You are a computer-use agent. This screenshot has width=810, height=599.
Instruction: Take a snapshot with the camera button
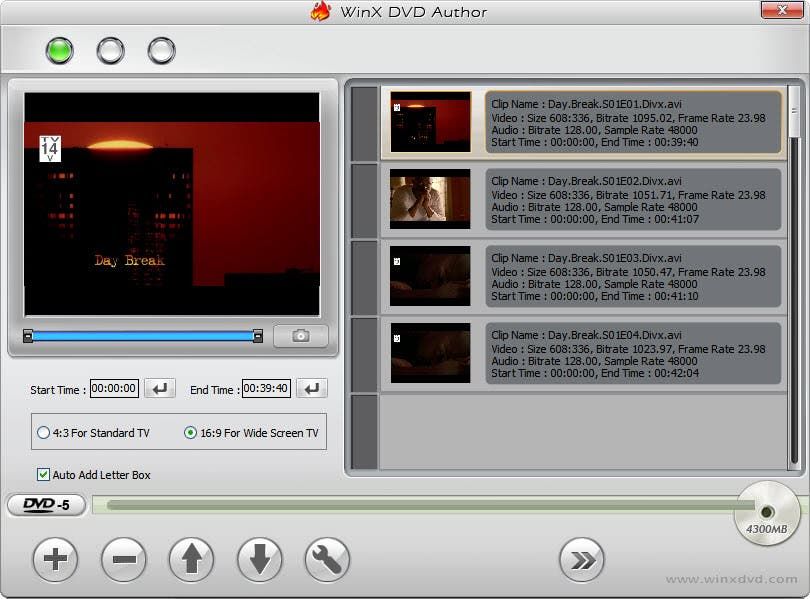[301, 336]
